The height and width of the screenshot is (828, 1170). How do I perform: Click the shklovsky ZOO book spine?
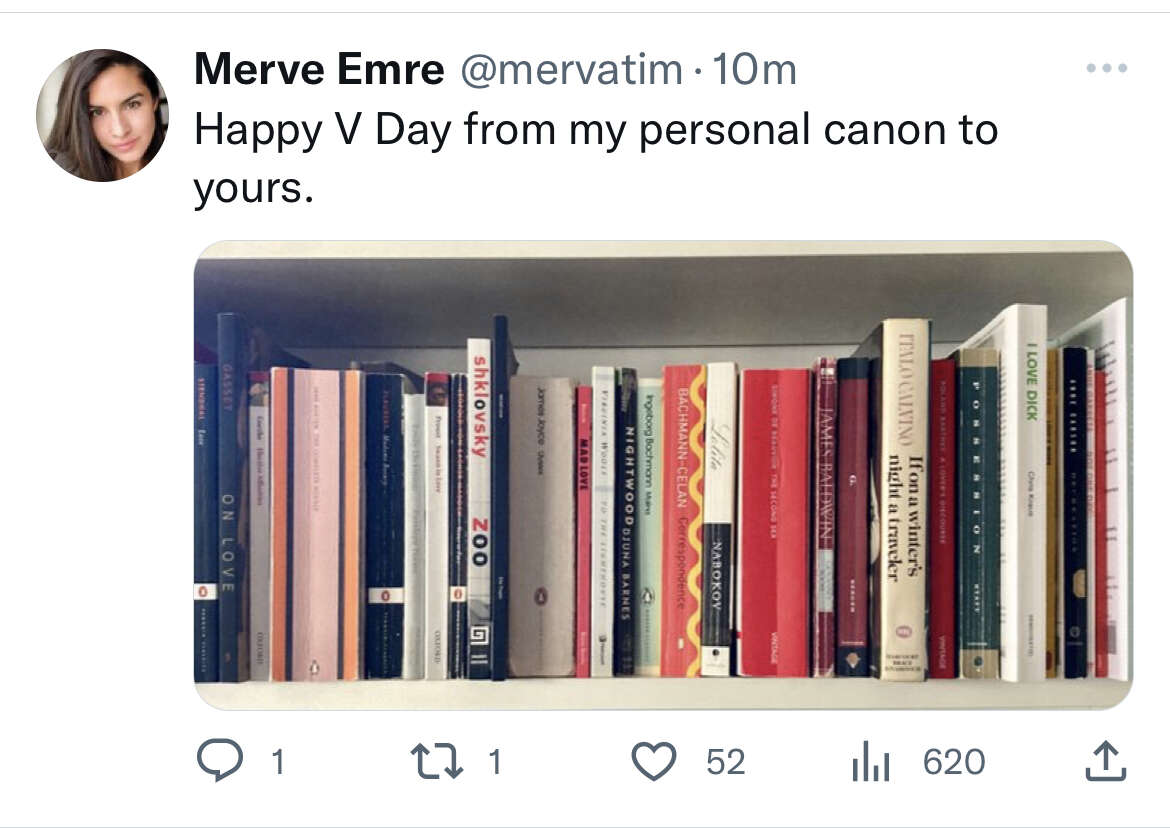479,509
